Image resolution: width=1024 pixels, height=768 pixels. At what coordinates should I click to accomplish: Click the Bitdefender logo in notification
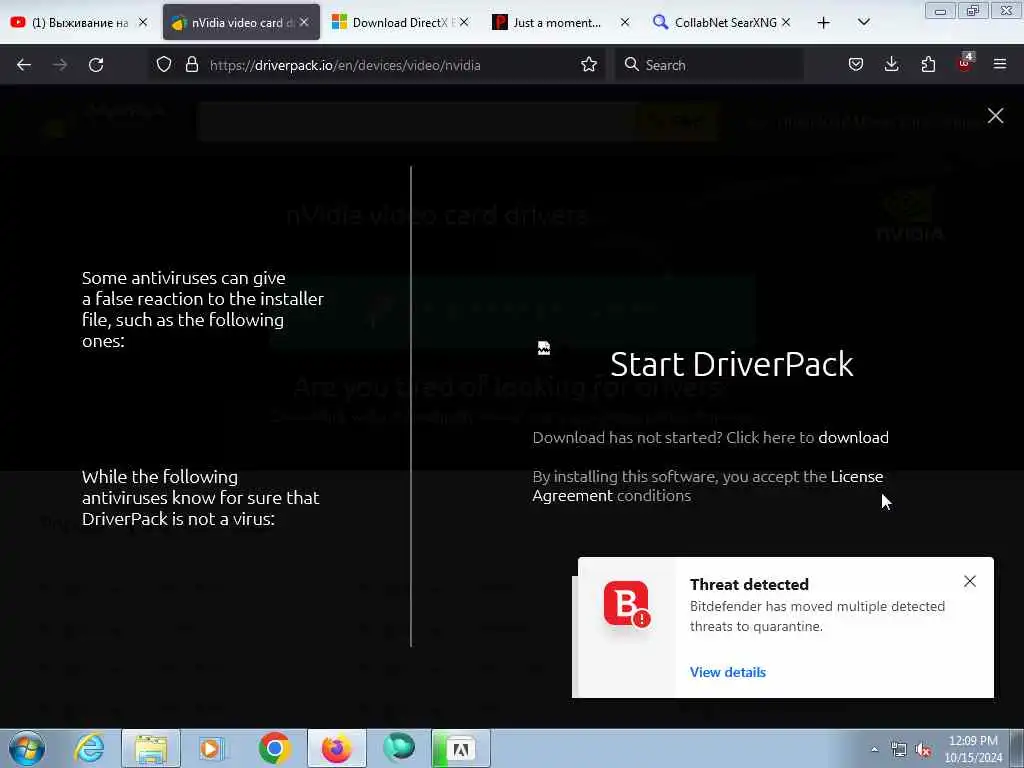coord(627,603)
